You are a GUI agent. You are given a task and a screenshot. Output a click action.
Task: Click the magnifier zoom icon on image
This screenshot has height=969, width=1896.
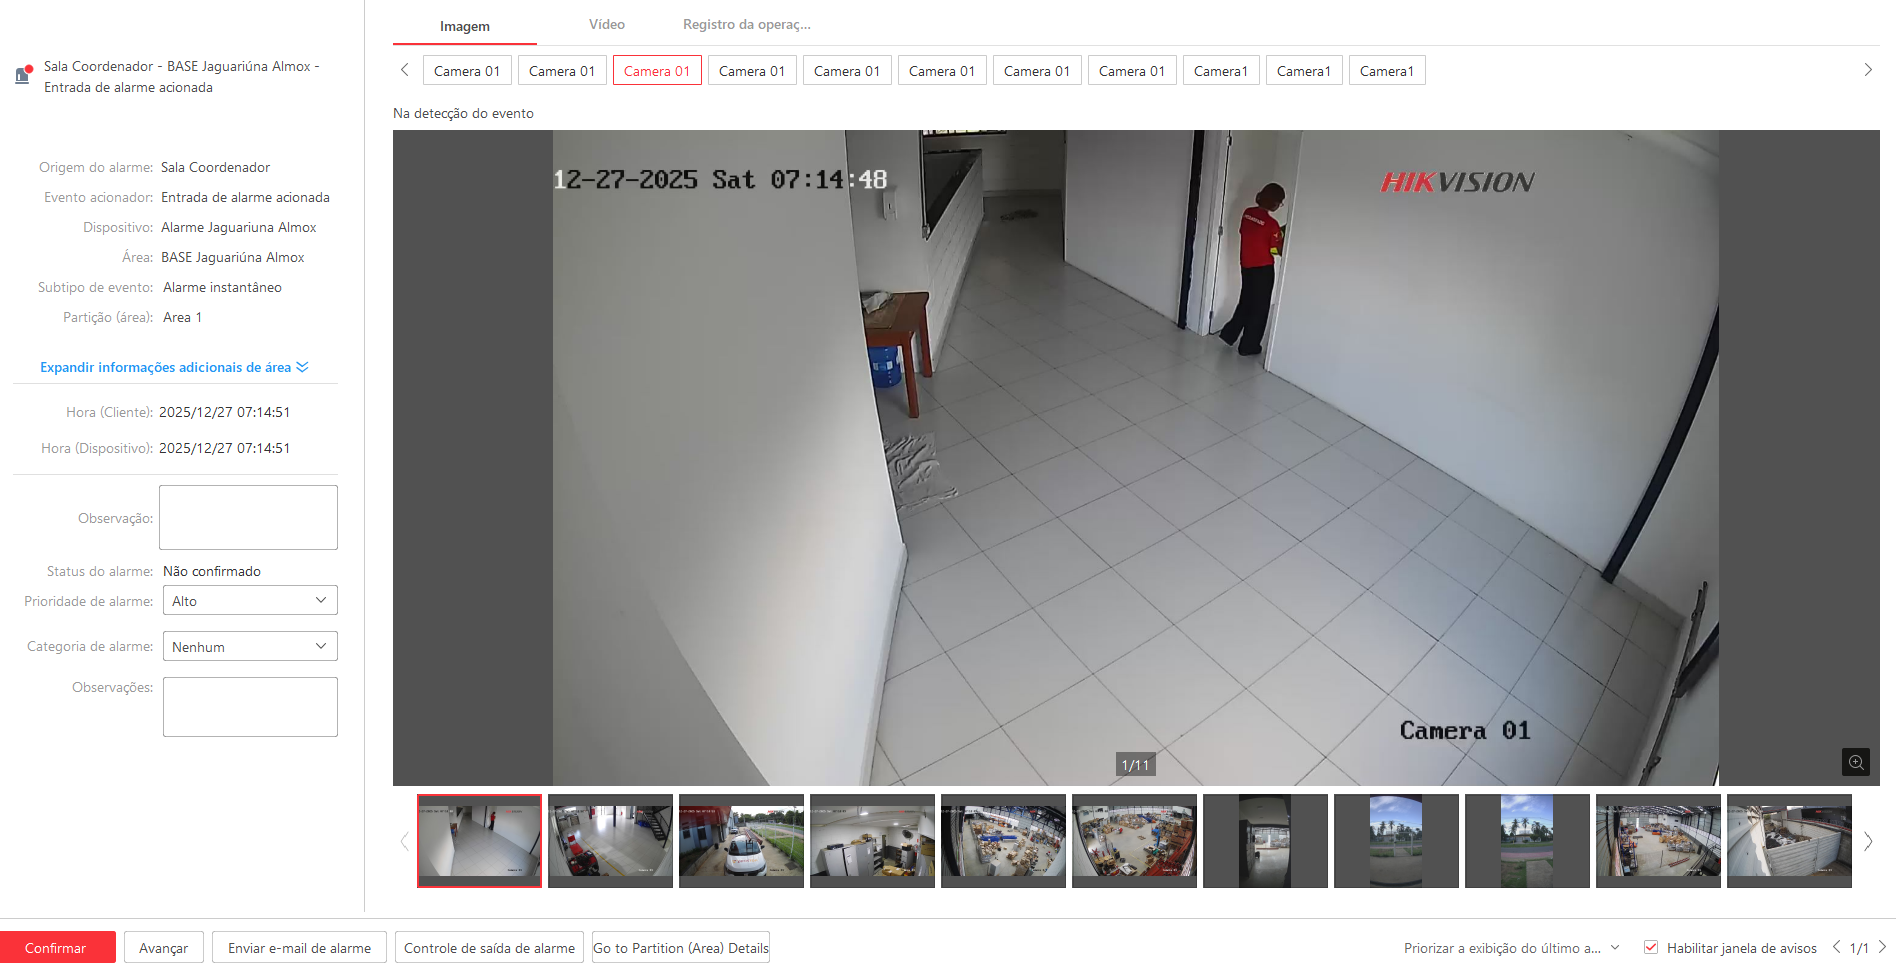(1855, 762)
